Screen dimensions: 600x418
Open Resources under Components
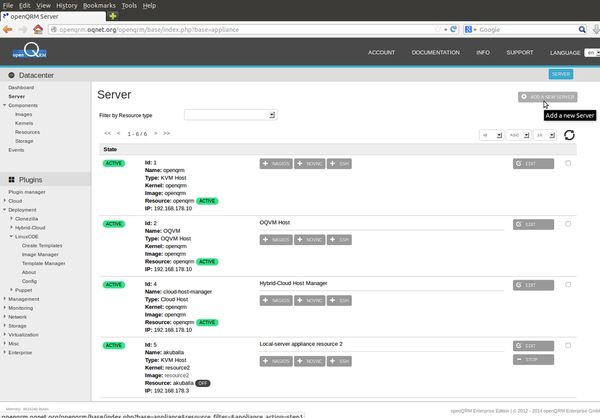pyautogui.click(x=27, y=132)
